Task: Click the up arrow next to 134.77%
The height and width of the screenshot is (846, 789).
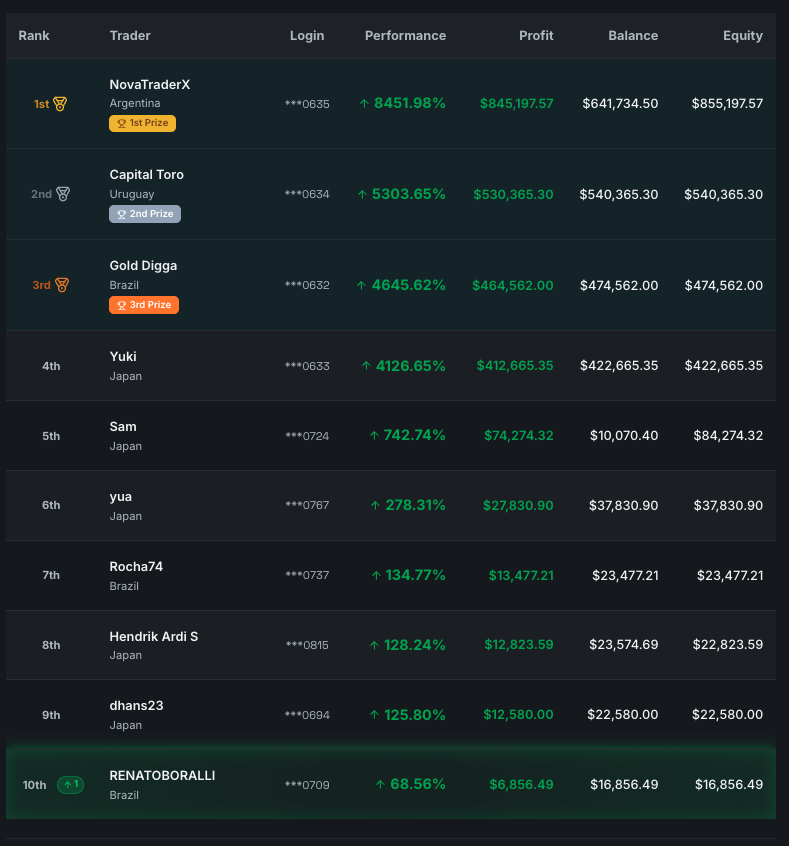Action: 376,576
